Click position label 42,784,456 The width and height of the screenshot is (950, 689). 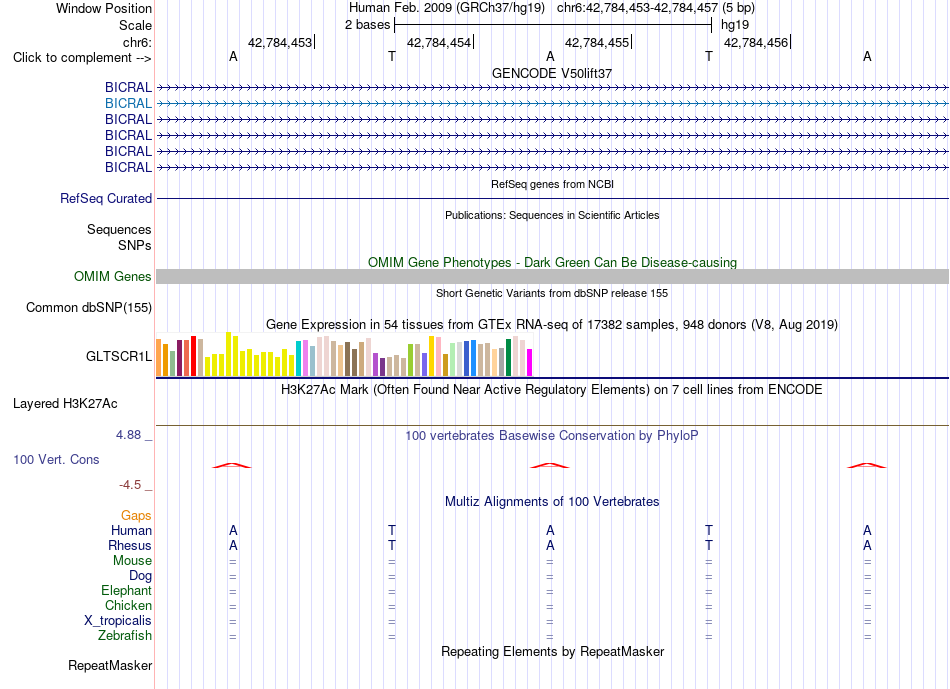tap(756, 42)
